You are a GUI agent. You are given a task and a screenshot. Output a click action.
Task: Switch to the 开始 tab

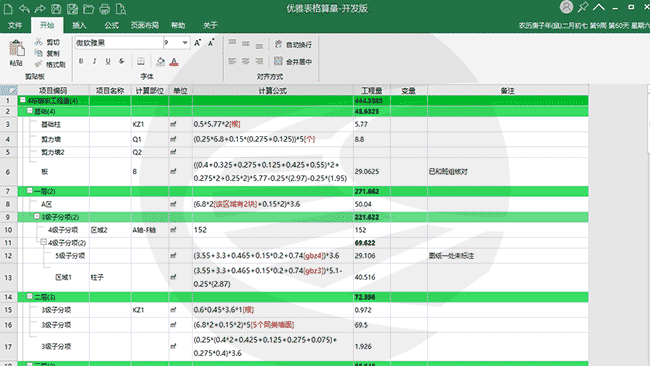click(x=47, y=25)
